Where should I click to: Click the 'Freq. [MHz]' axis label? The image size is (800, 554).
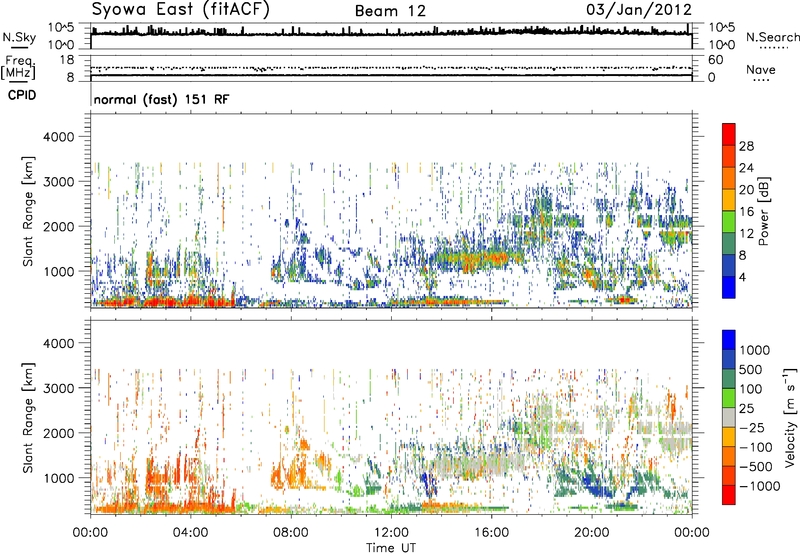point(18,67)
